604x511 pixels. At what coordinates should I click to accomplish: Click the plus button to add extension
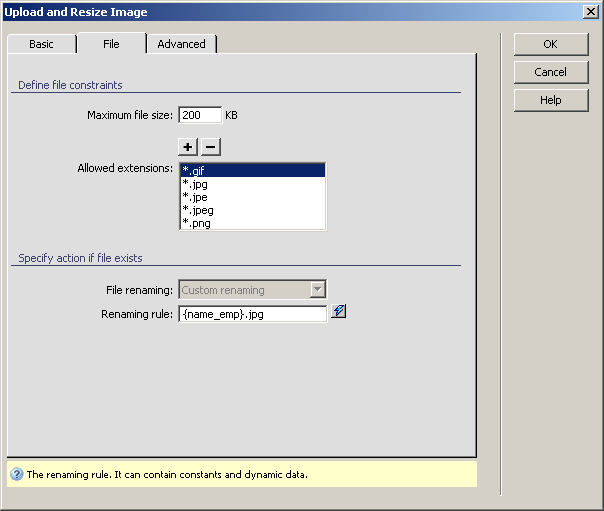(190, 147)
